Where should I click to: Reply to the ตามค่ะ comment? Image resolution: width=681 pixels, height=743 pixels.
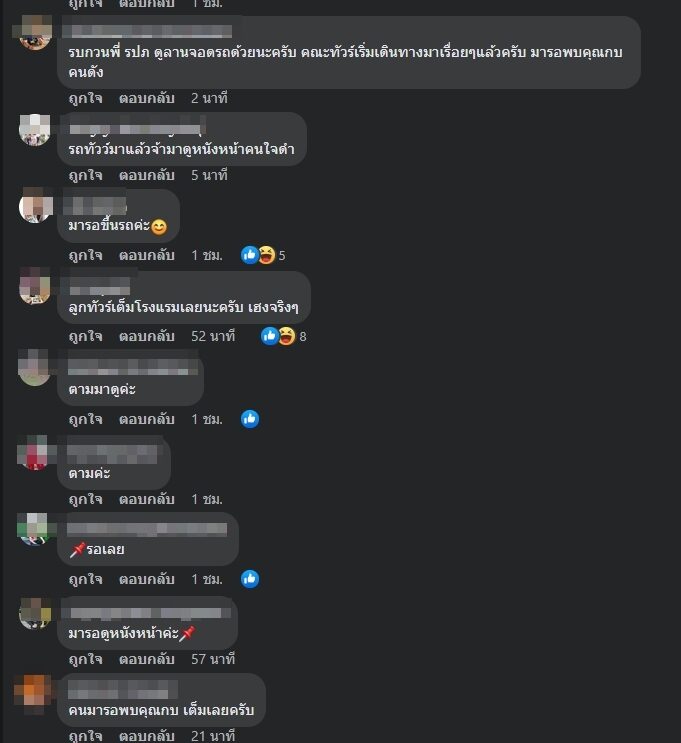coord(146,499)
